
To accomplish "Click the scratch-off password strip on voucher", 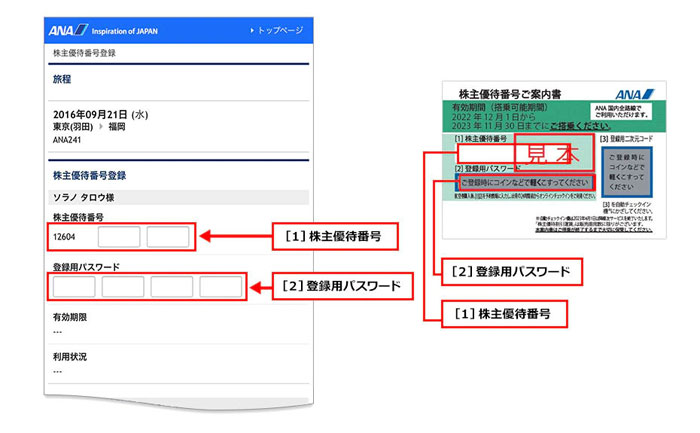I will (525, 184).
